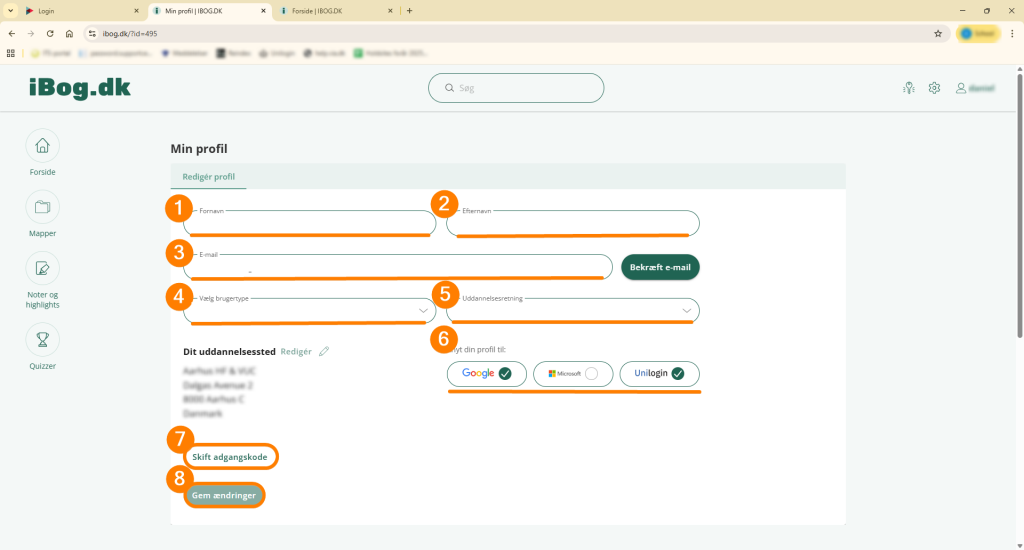This screenshot has width=1024, height=550.
Task: Toggle Google profile connection
Action: (x=487, y=374)
